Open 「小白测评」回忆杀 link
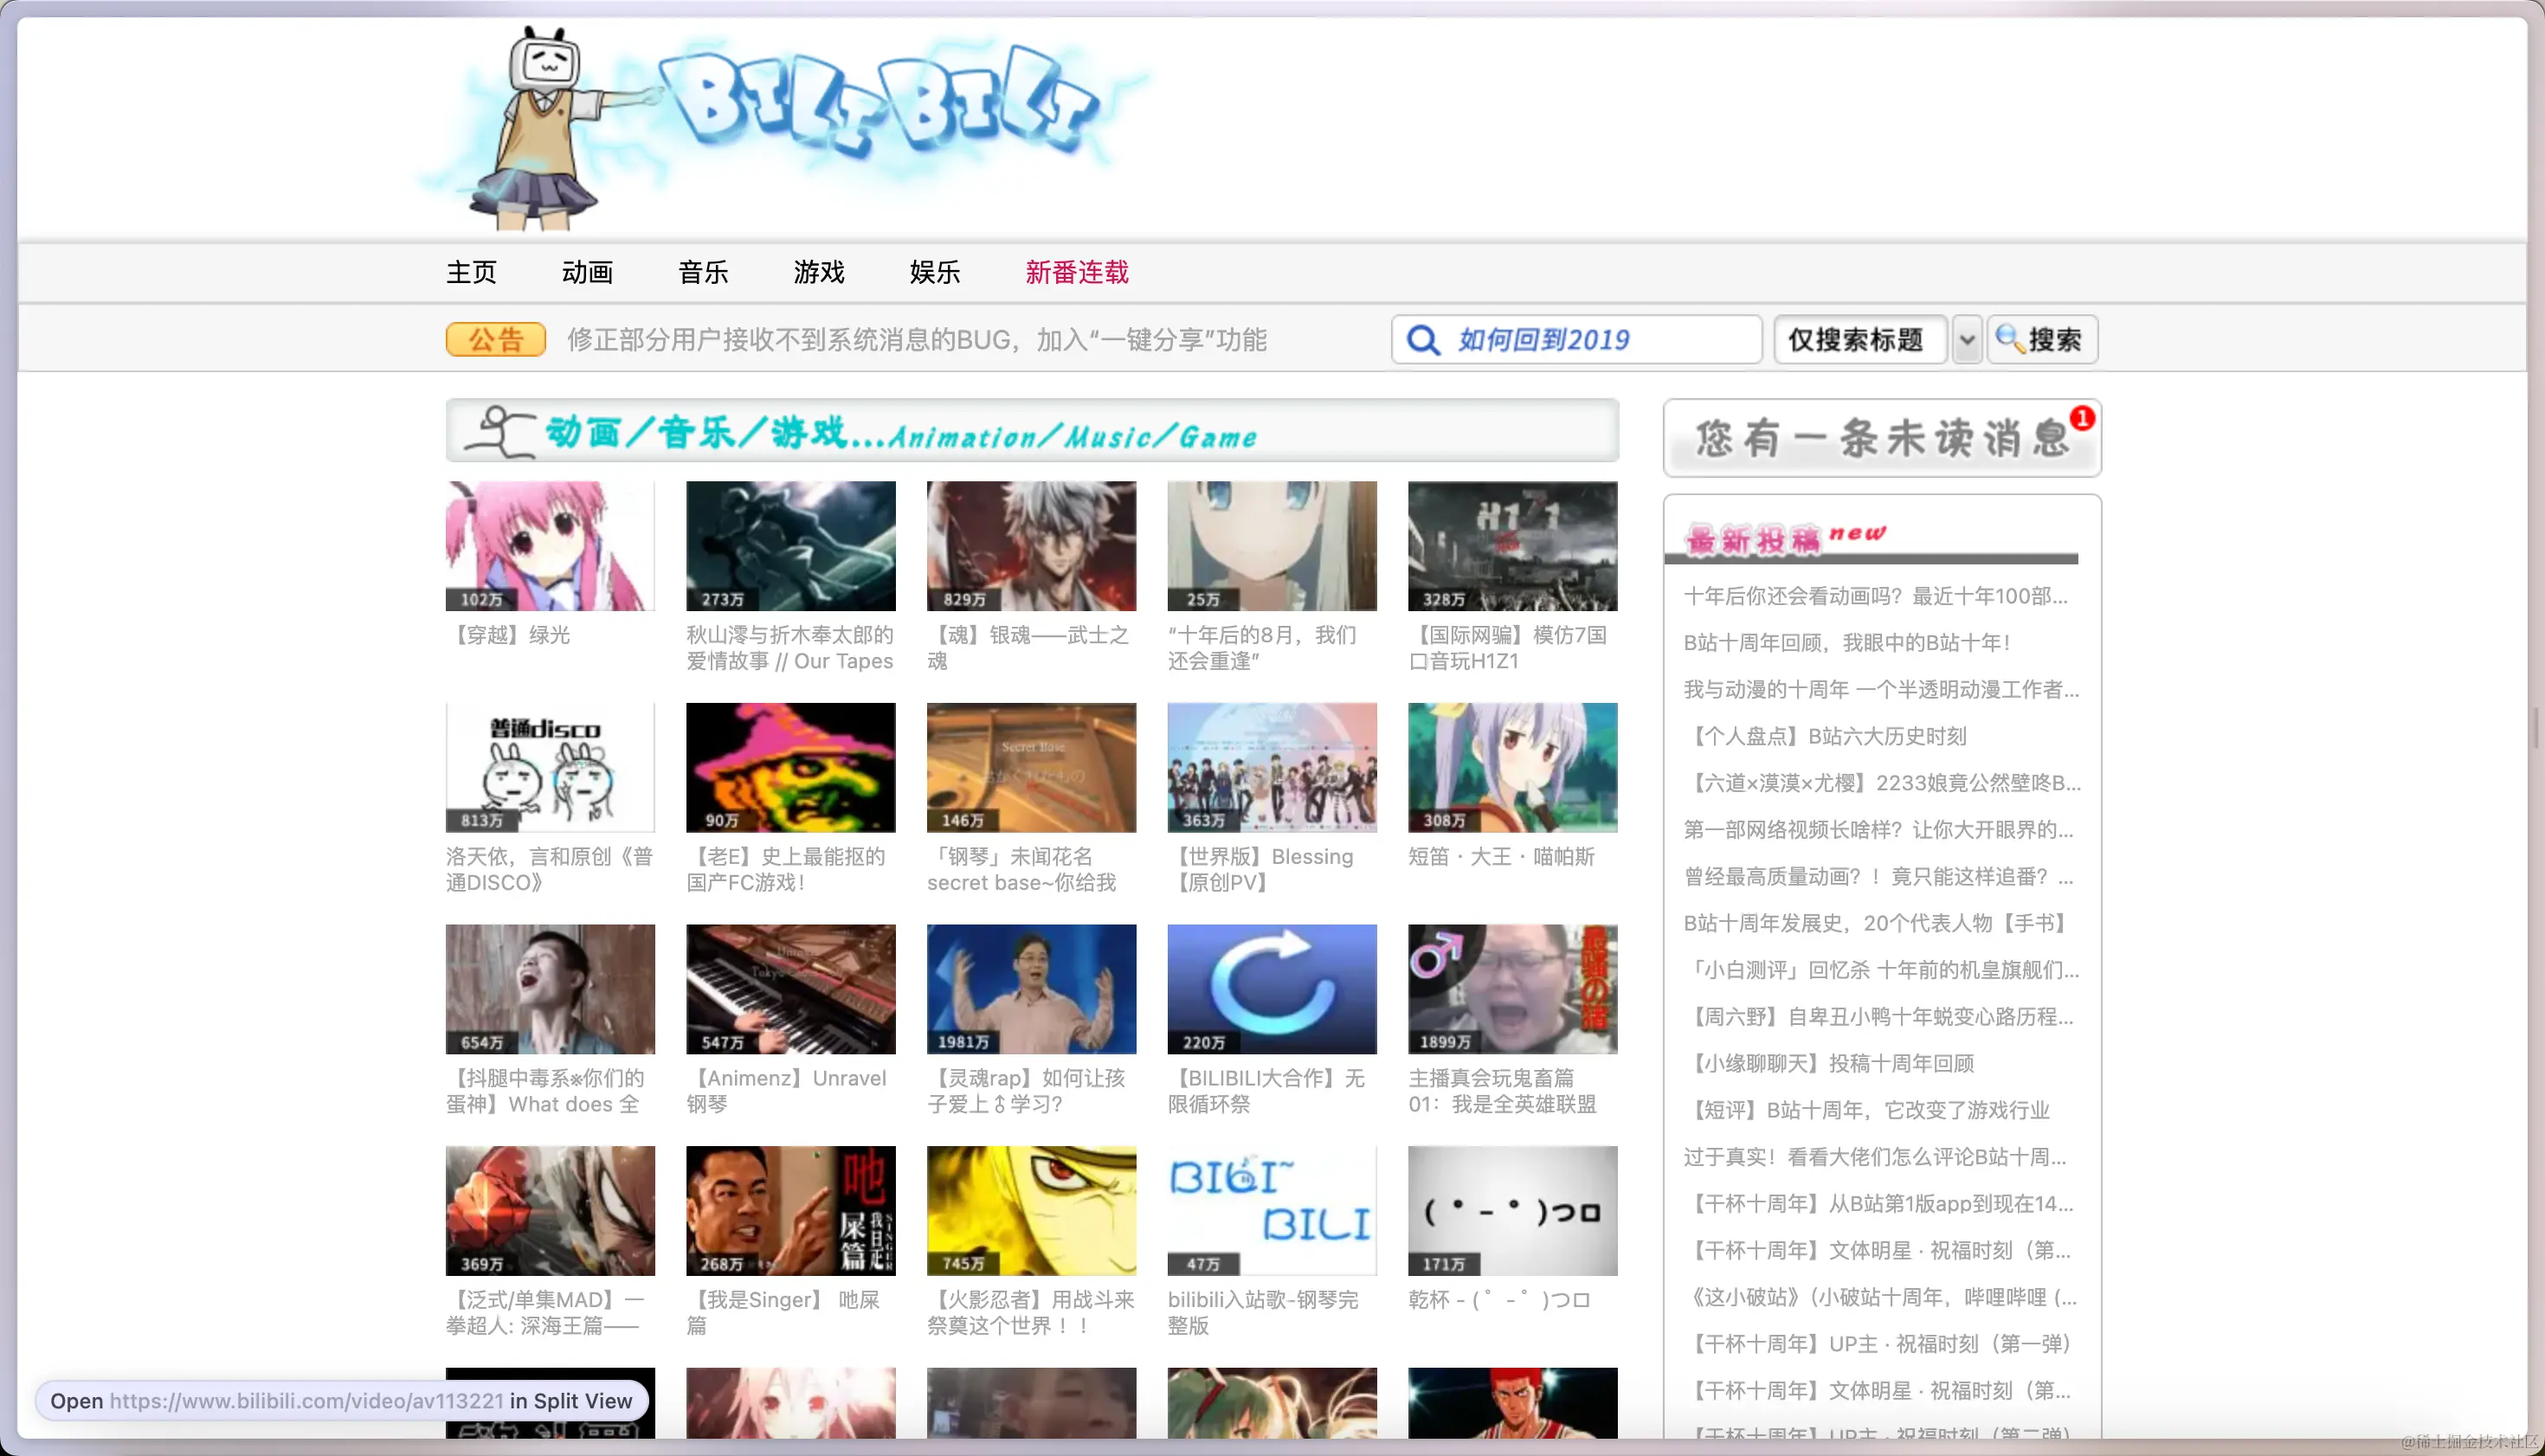The image size is (2545, 1456). [x=1882, y=970]
